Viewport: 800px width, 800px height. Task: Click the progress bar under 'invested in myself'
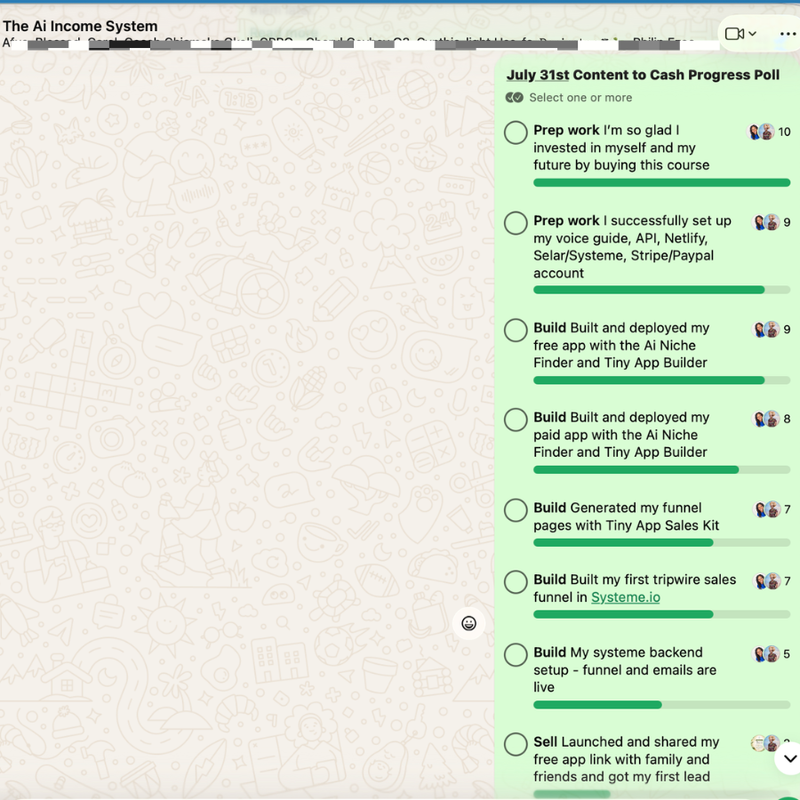click(662, 183)
